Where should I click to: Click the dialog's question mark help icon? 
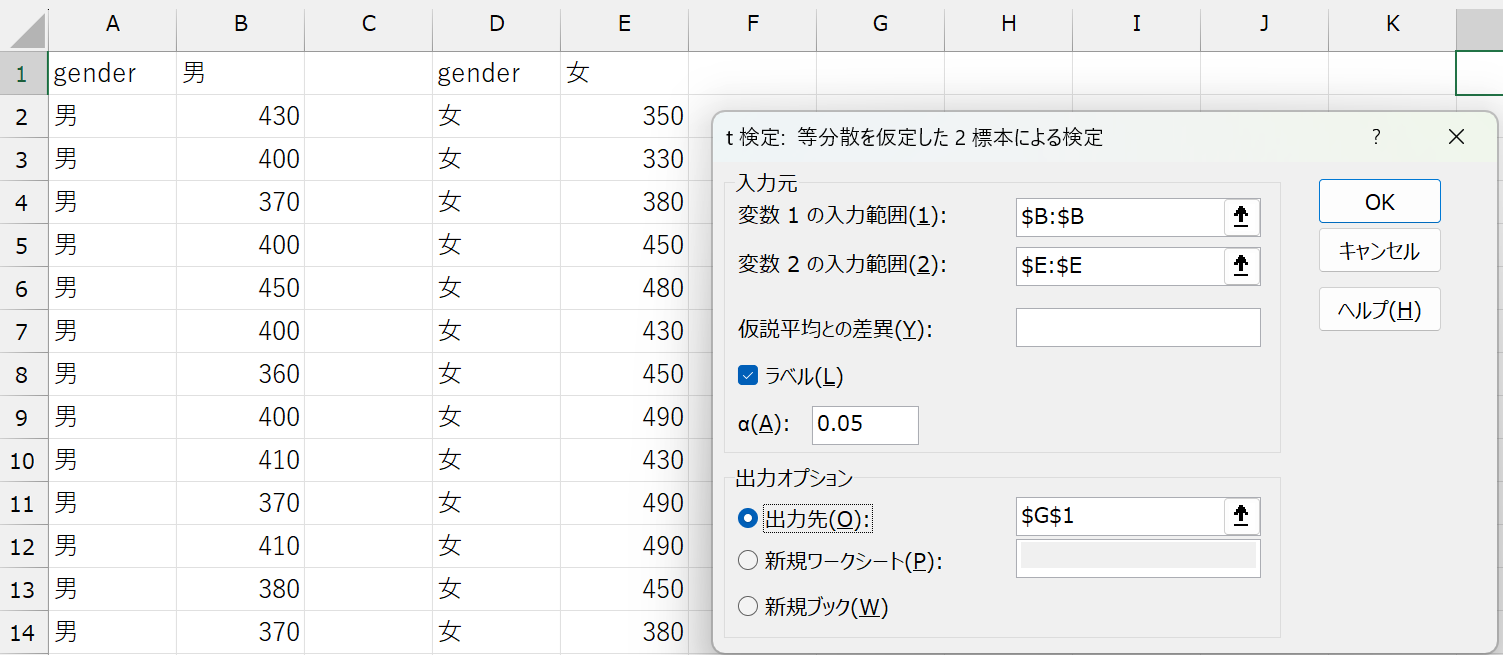click(x=1376, y=137)
